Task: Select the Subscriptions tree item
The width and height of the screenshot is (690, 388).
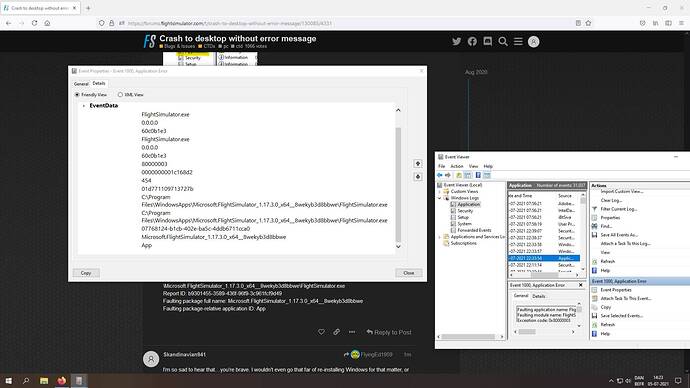Action: (x=463, y=243)
